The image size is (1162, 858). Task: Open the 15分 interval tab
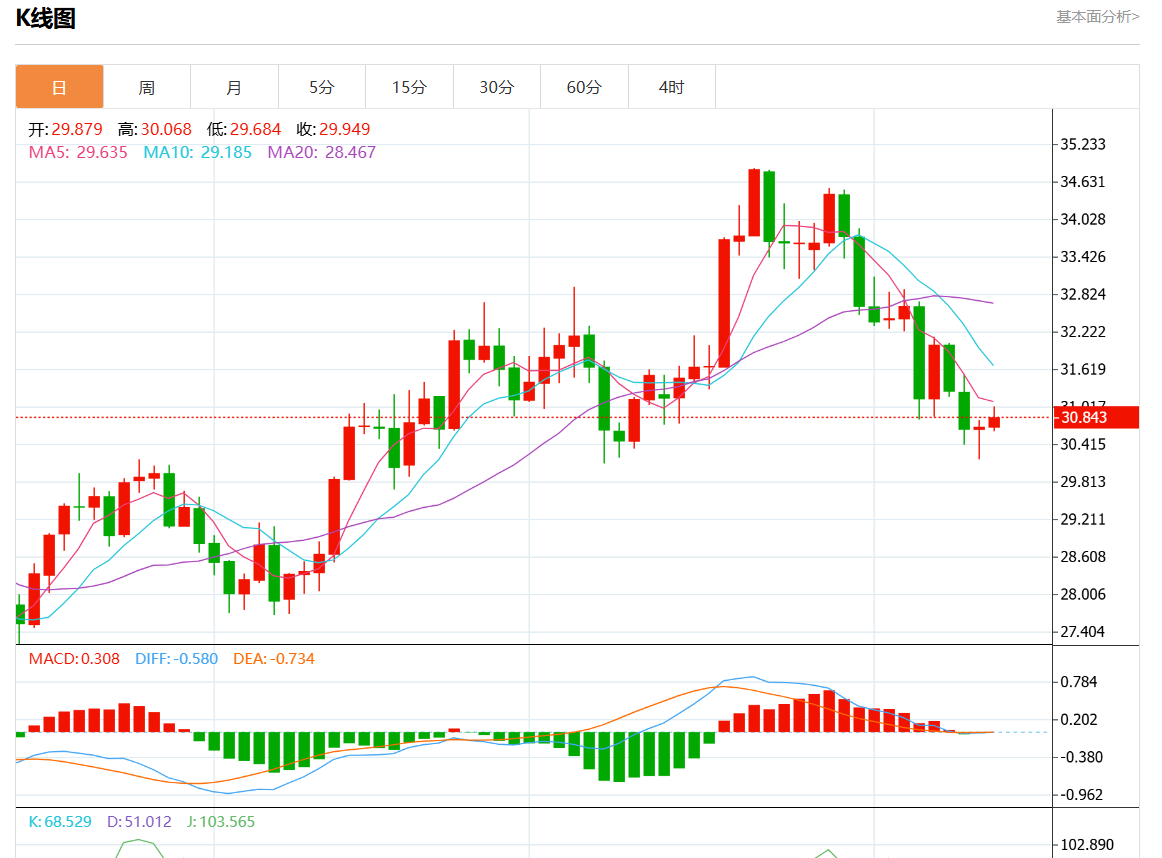coord(409,87)
